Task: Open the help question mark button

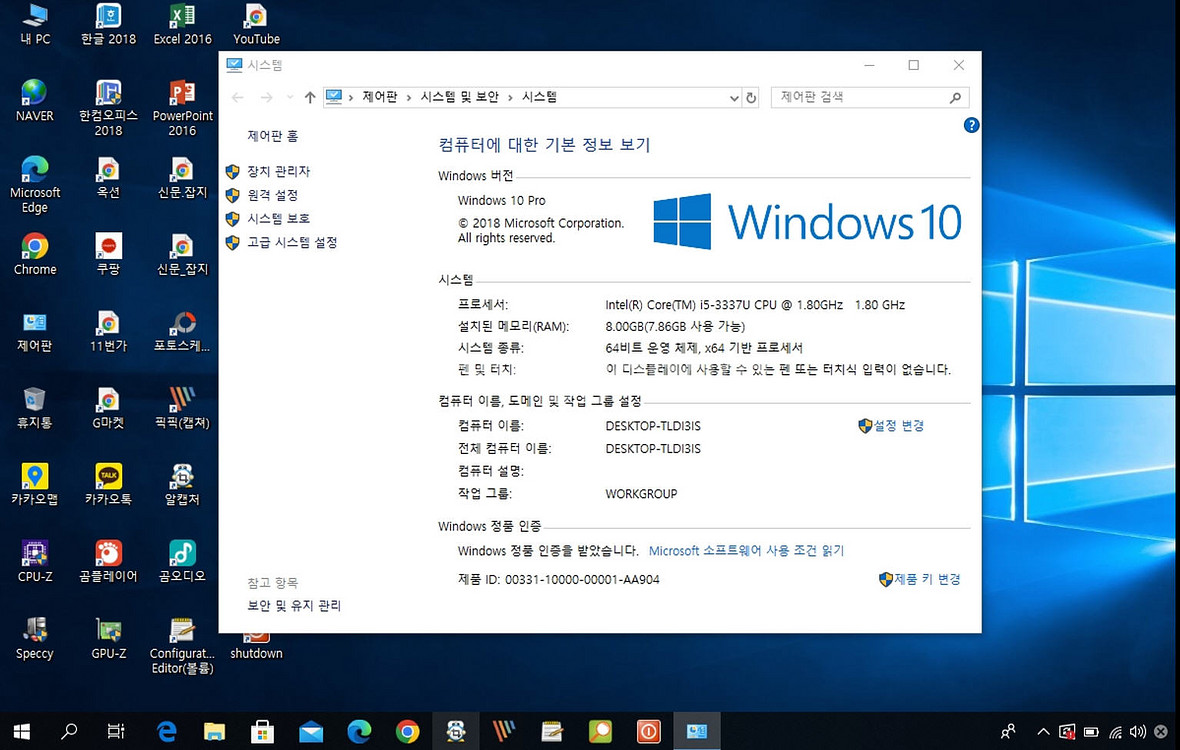Action: [971, 125]
